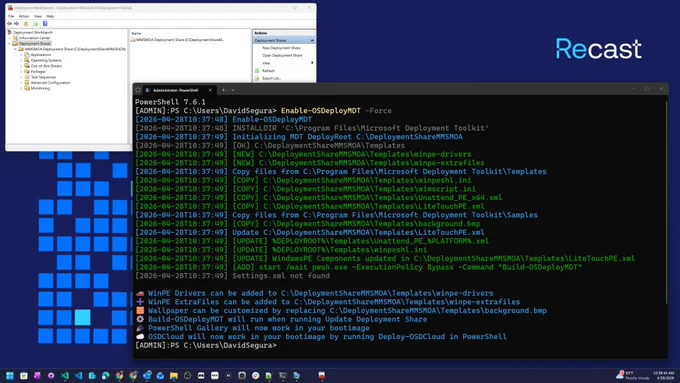Image resolution: width=680 pixels, height=383 pixels.
Task: Open the Windows Start menu
Action: [x=10, y=376]
